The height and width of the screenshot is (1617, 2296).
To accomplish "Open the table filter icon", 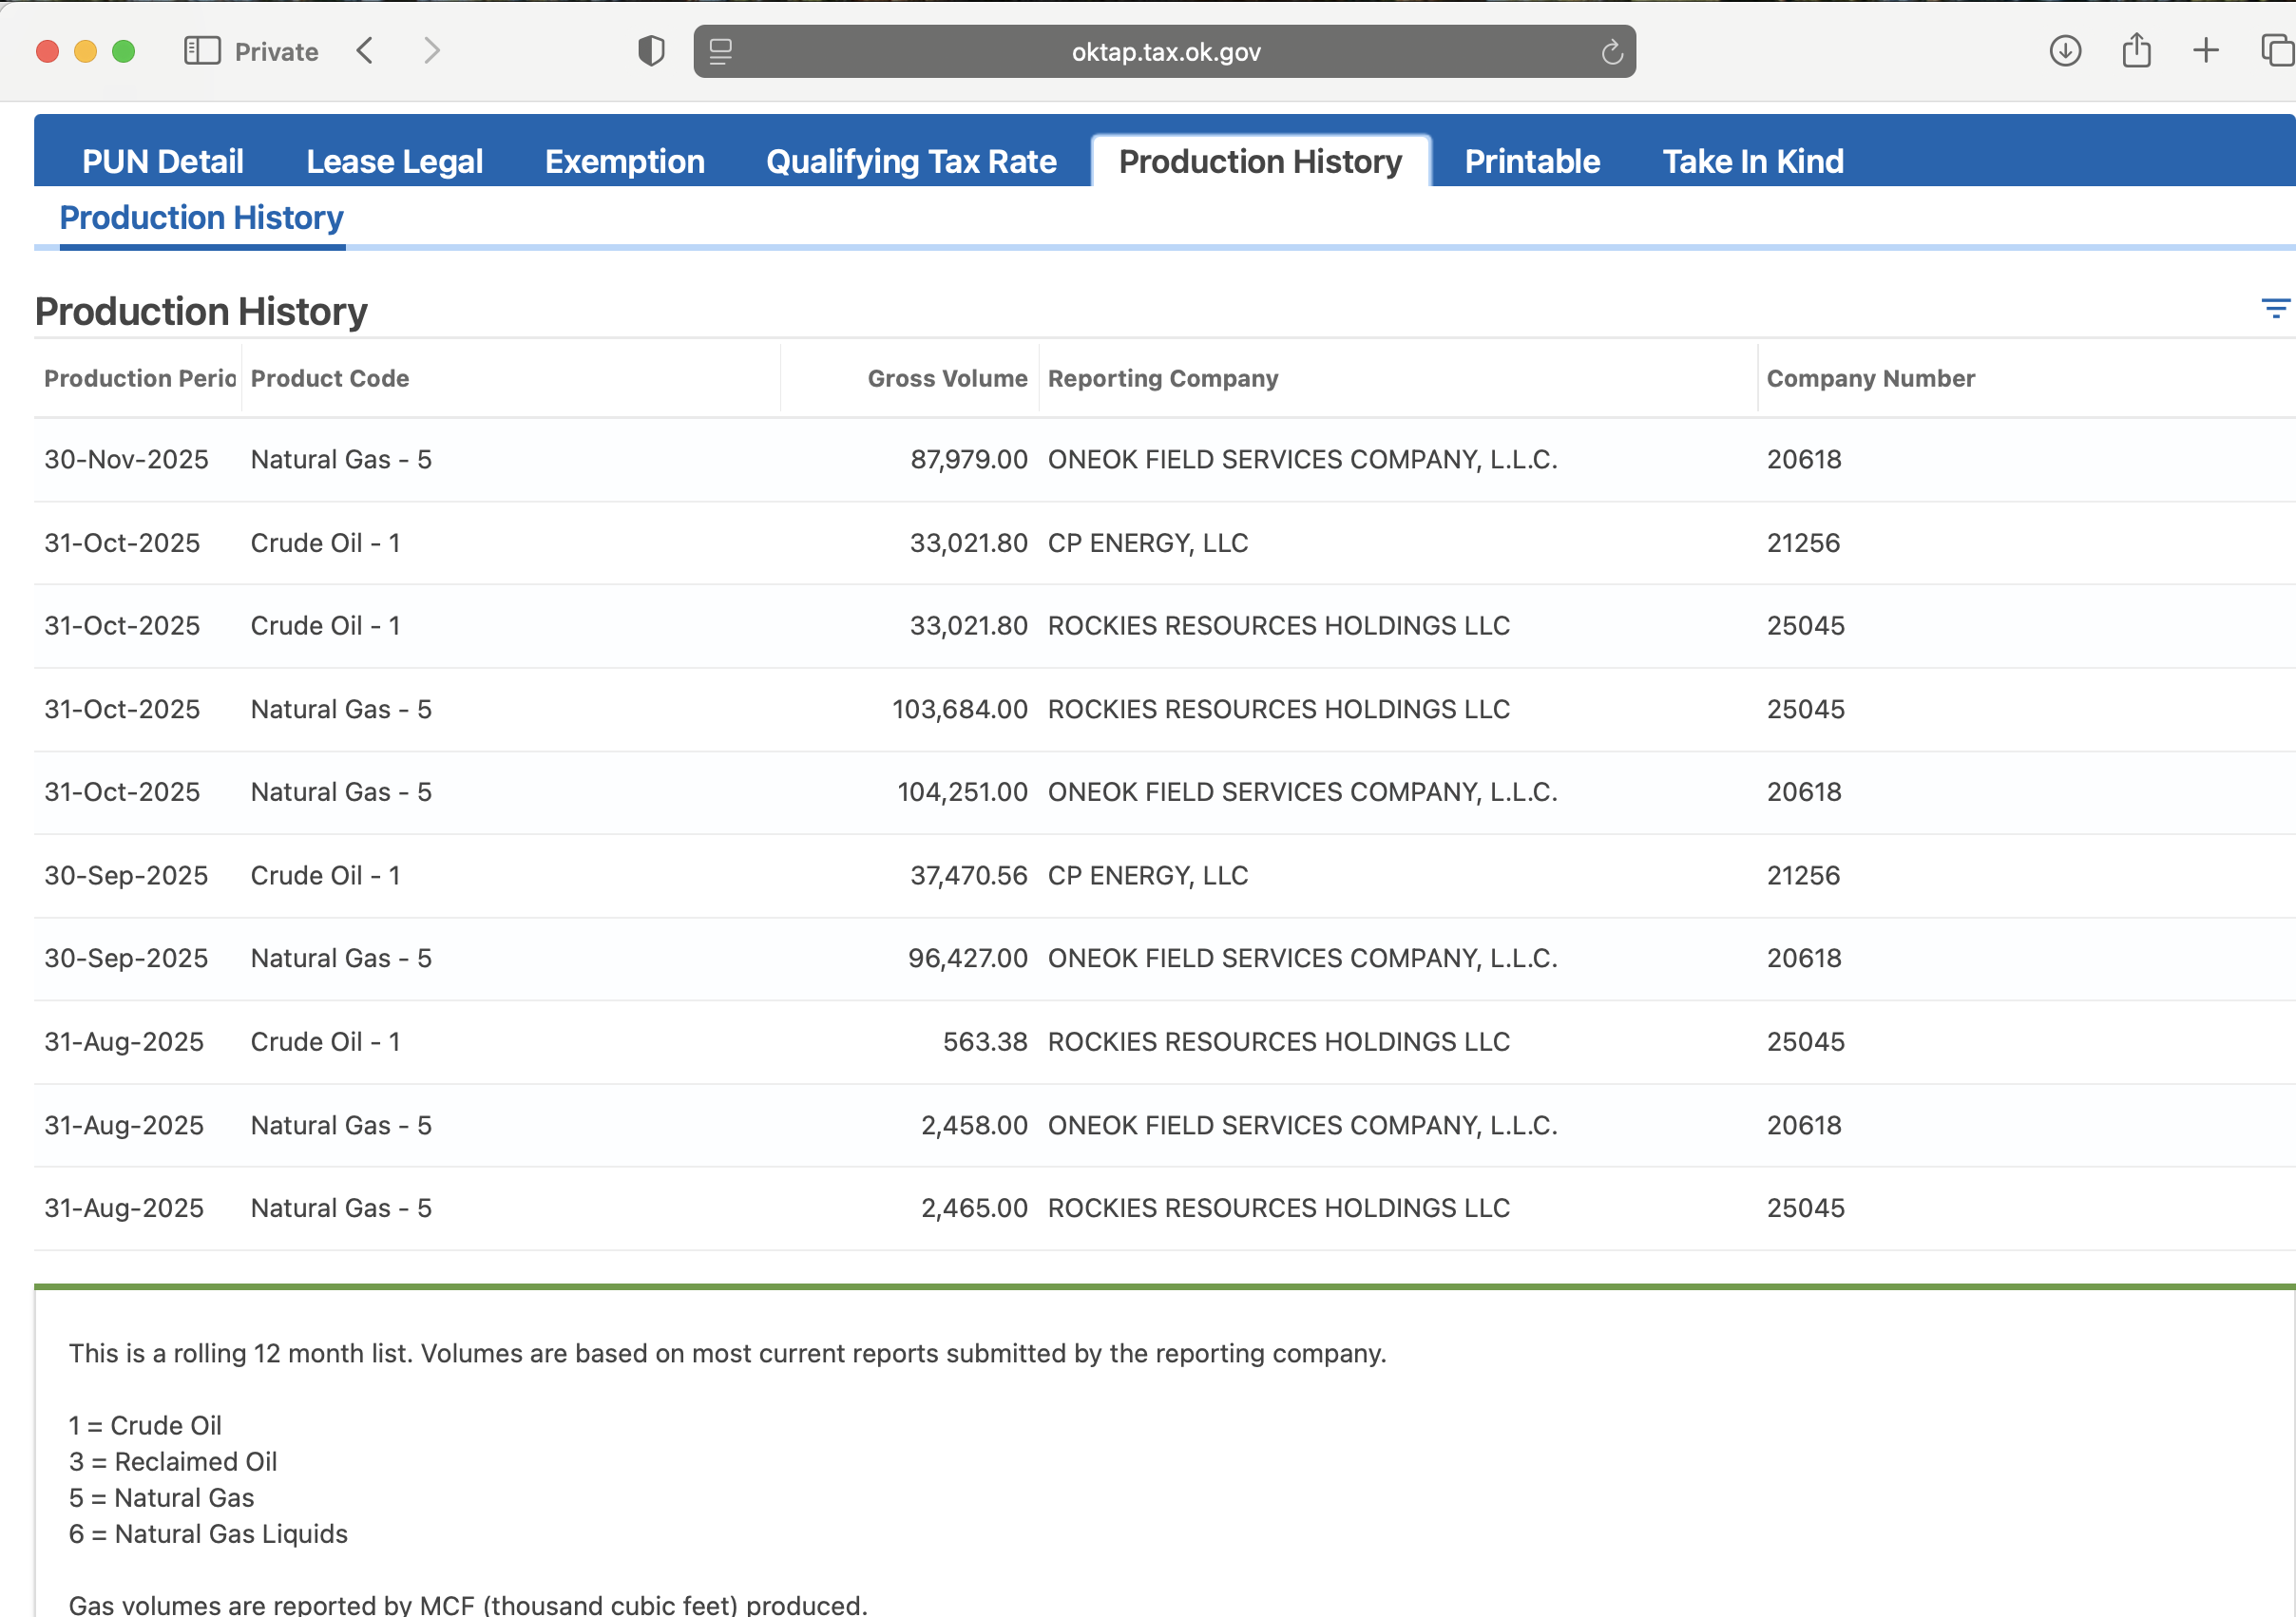I will pos(2275,309).
